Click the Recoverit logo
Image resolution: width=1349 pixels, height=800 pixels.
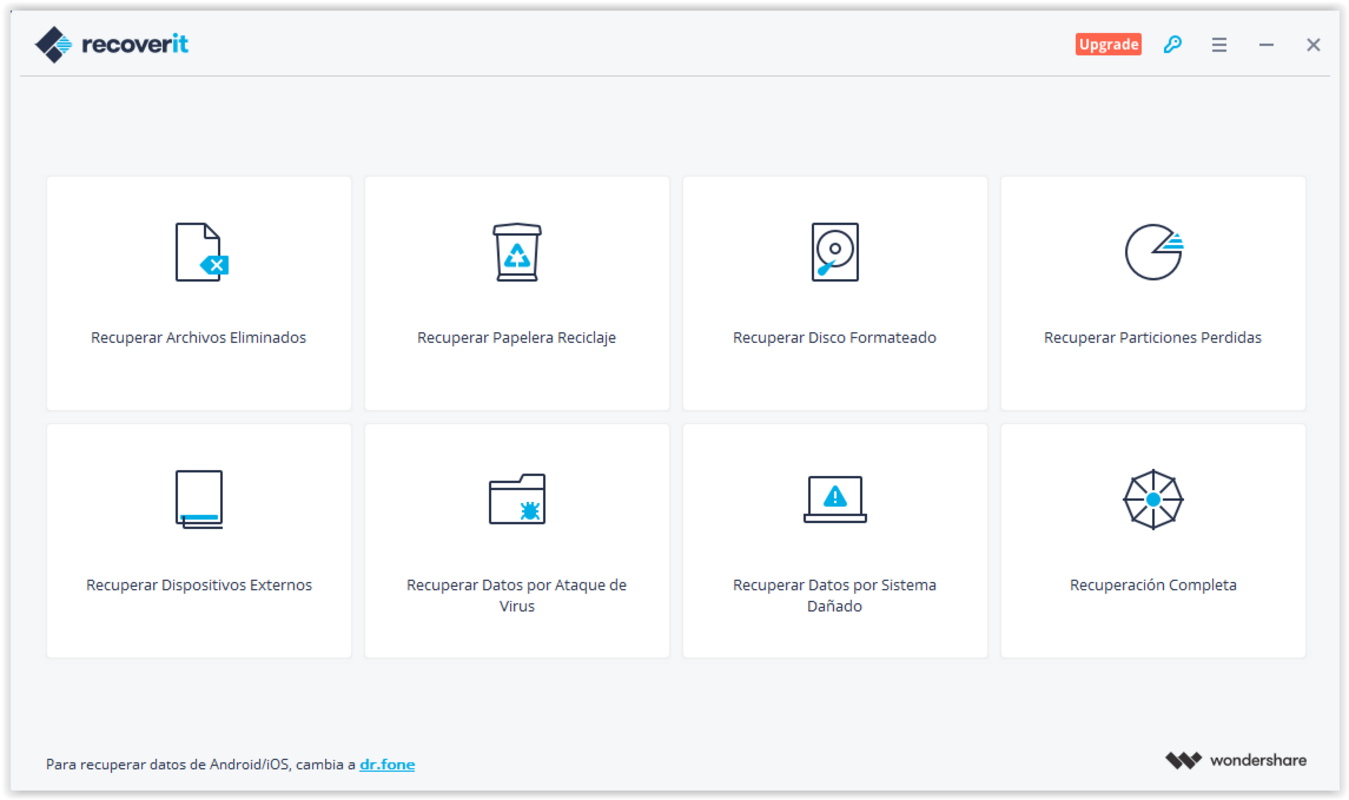pyautogui.click(x=111, y=44)
